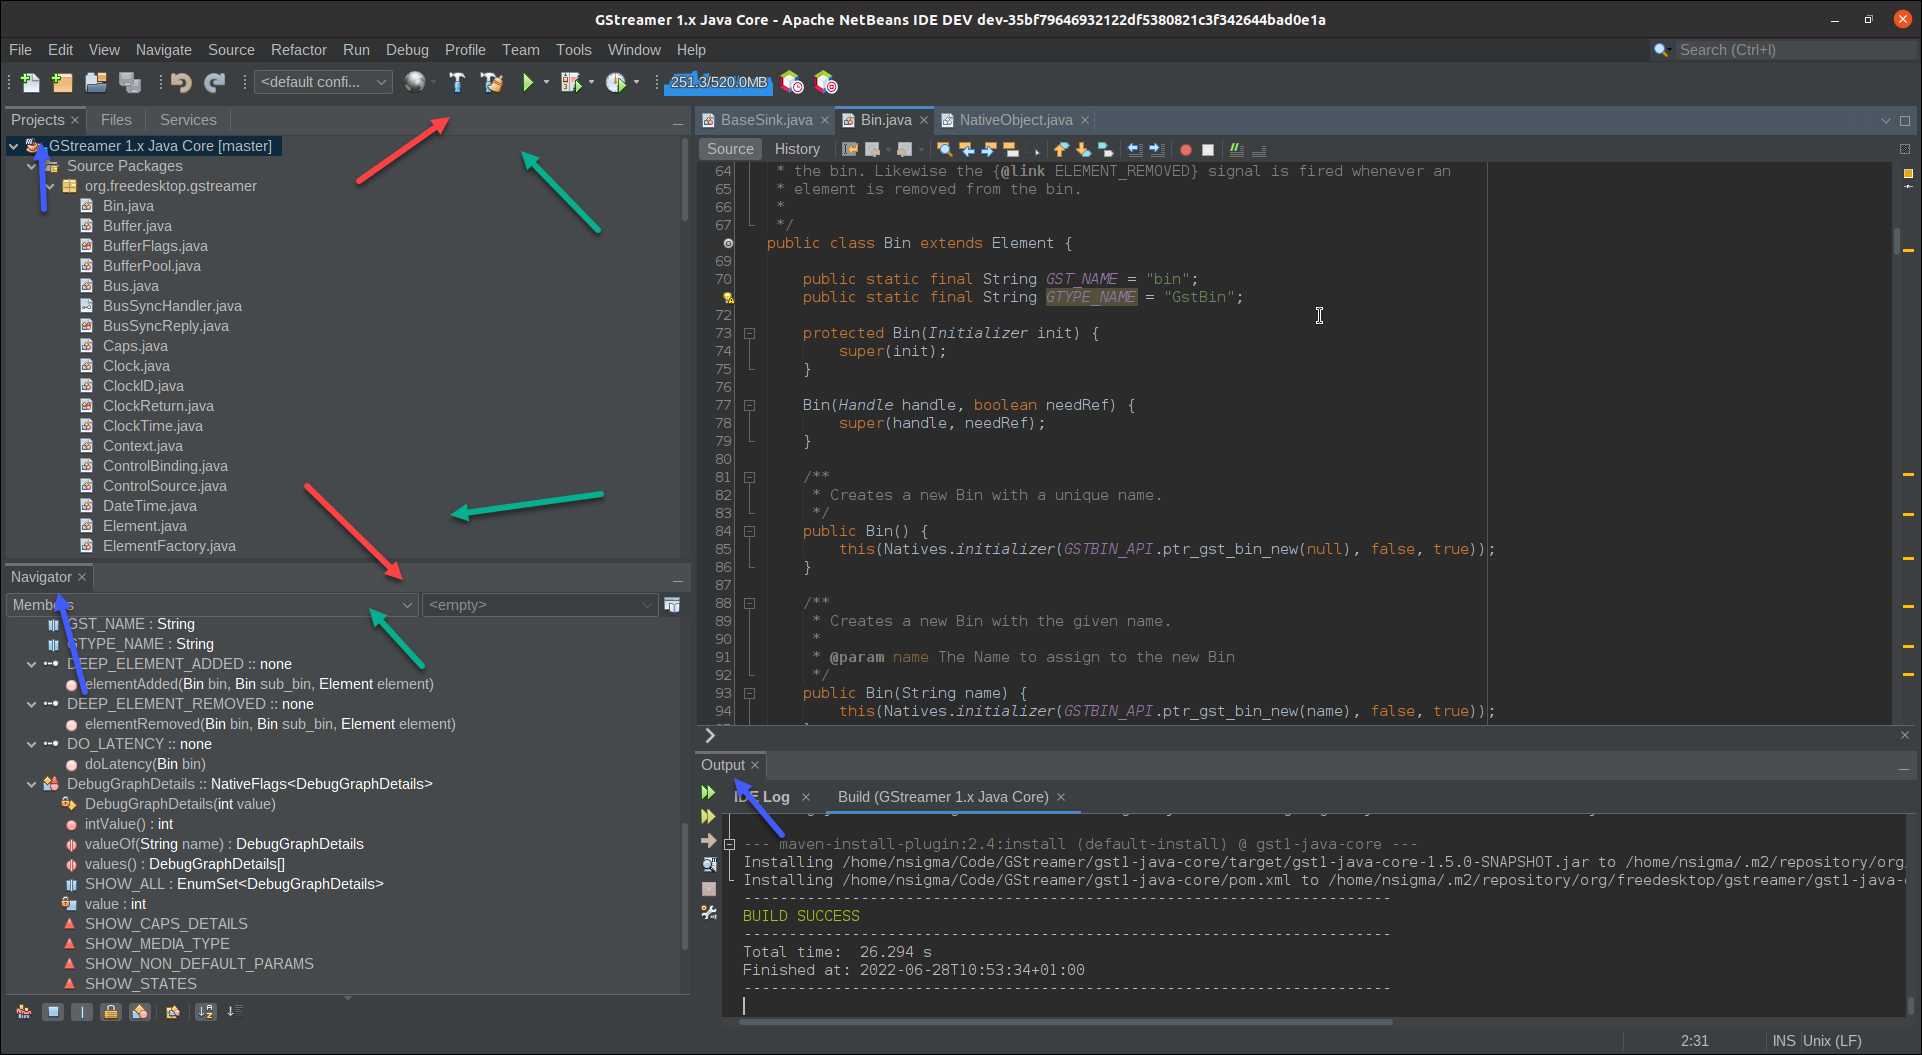Screen dimensions: 1922x1055
Task: Open the Refactor menu
Action: coord(298,50)
